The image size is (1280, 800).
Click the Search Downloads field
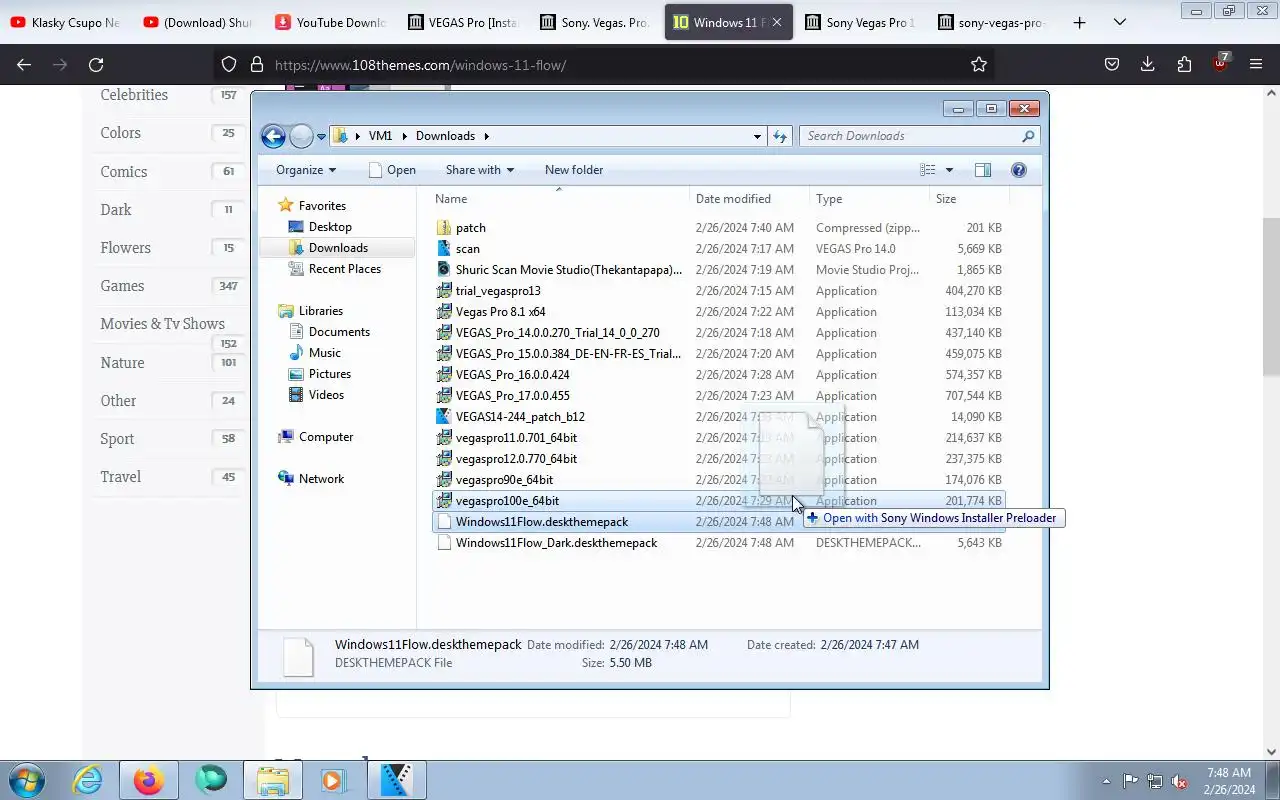919,136
